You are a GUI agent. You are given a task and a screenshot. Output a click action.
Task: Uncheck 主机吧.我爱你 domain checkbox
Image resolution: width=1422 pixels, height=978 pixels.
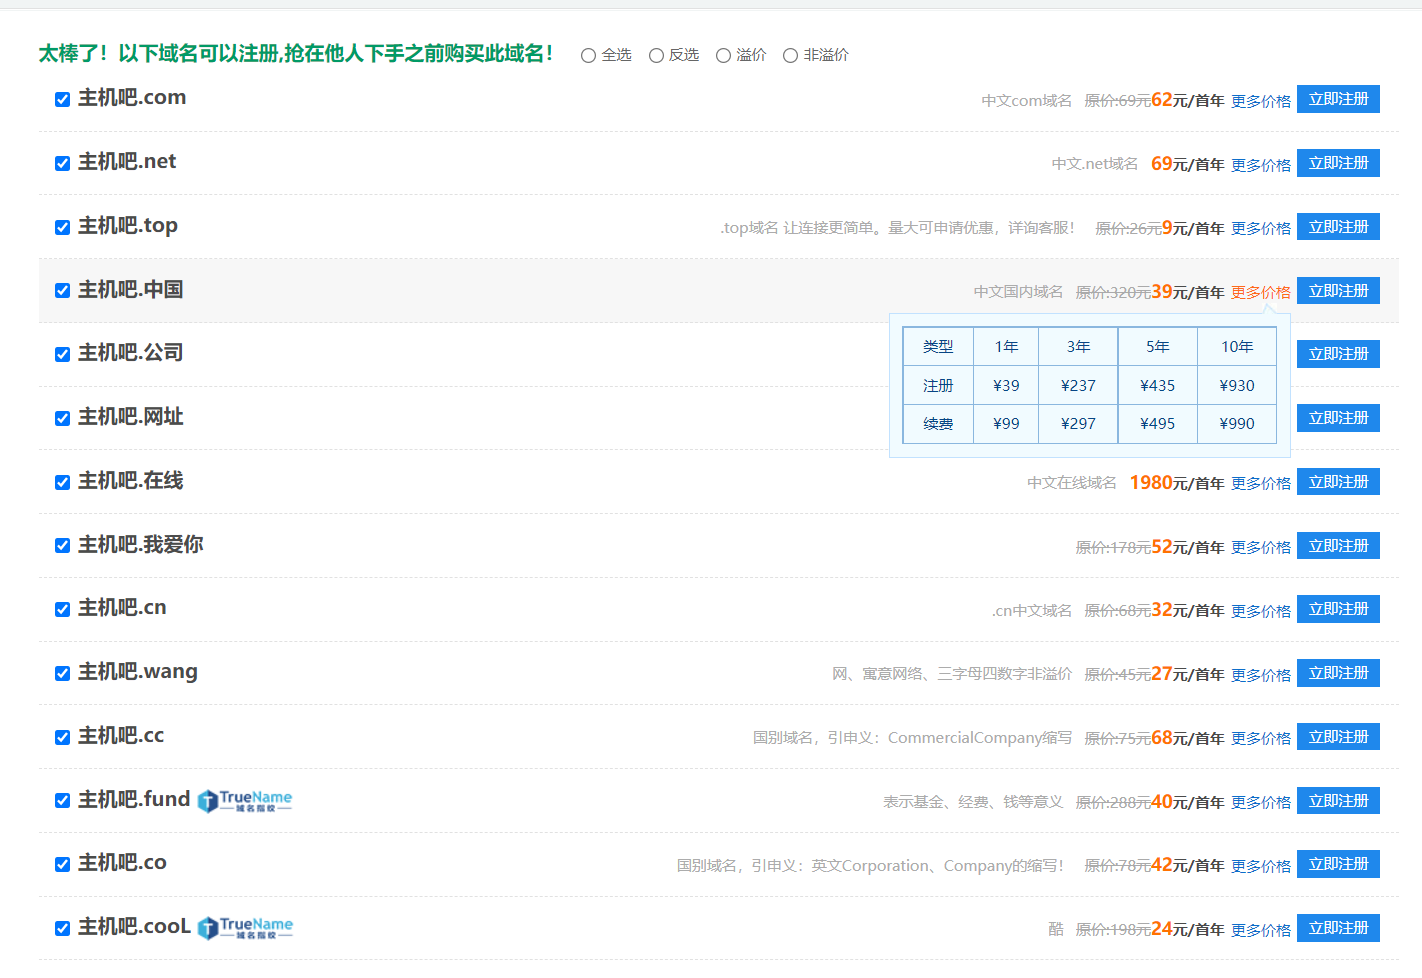(x=62, y=546)
